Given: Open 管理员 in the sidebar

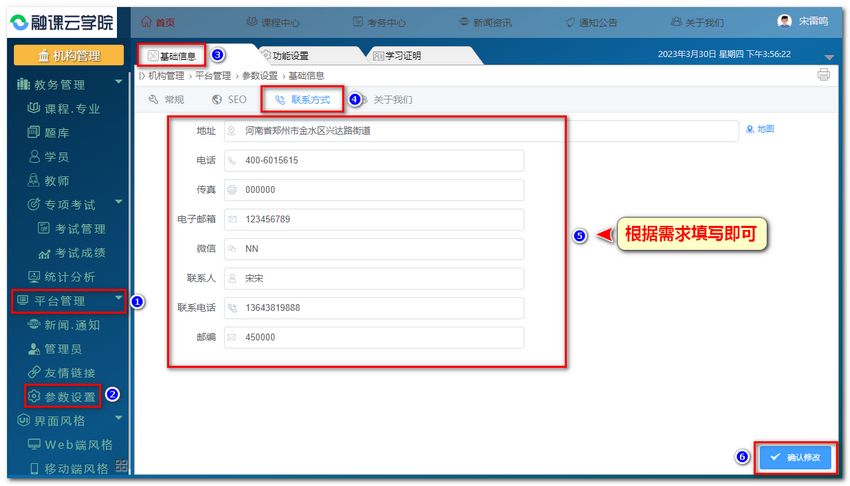Looking at the screenshot, I should (x=63, y=349).
